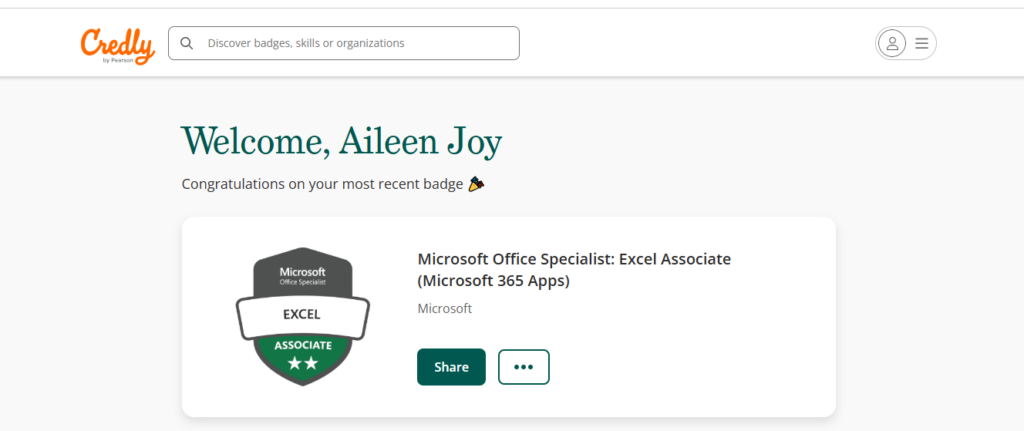The width and height of the screenshot is (1024, 431).
Task: Click the Credly logo
Action: [117, 42]
